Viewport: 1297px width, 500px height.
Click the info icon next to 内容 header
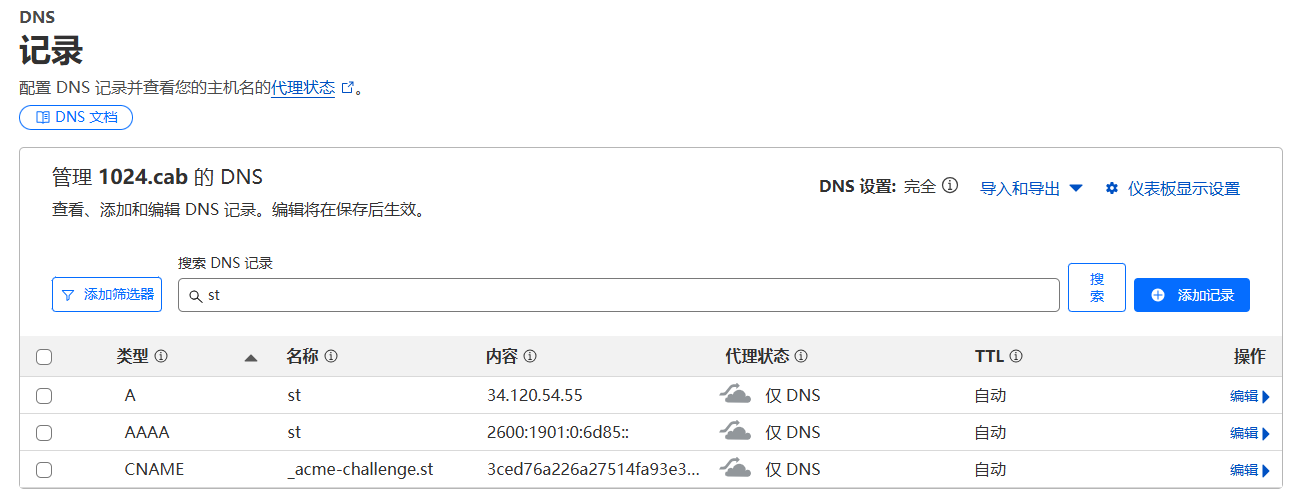click(530, 356)
